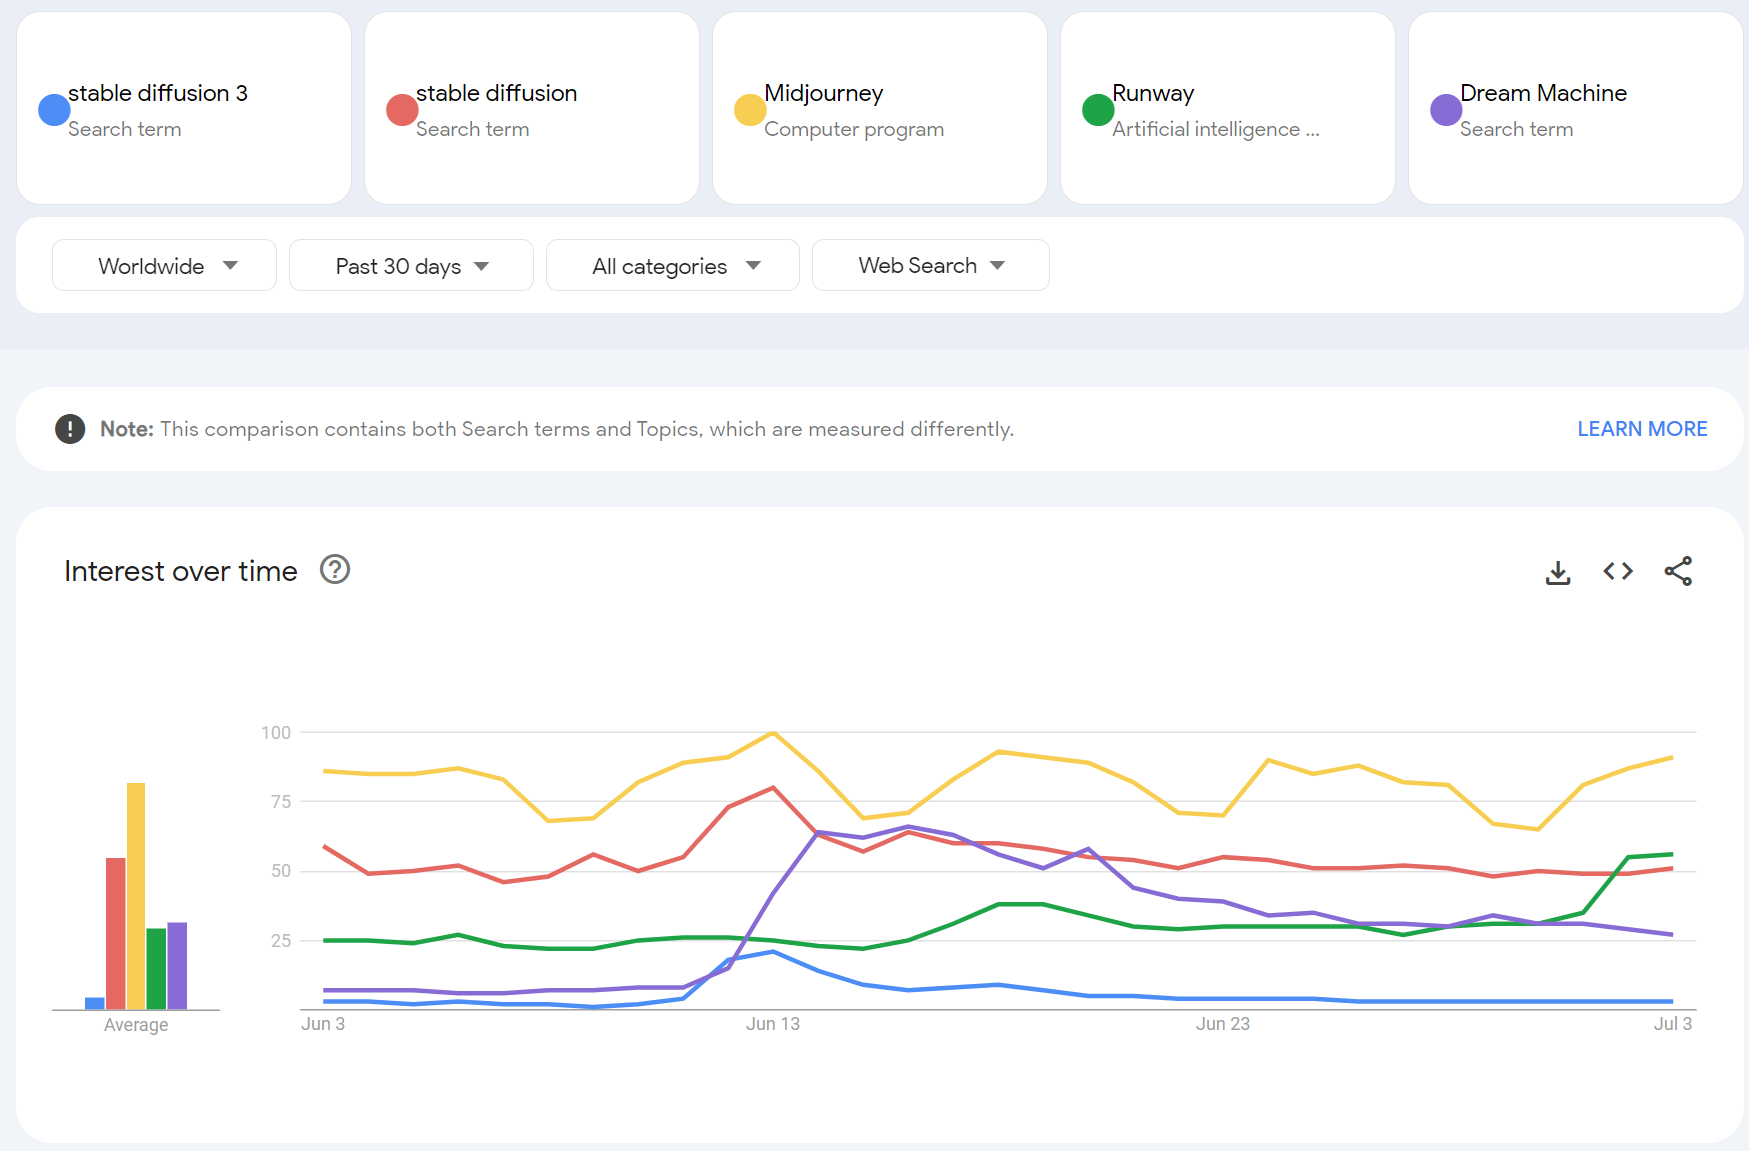Open the Interest over time help icon

coord(334,570)
